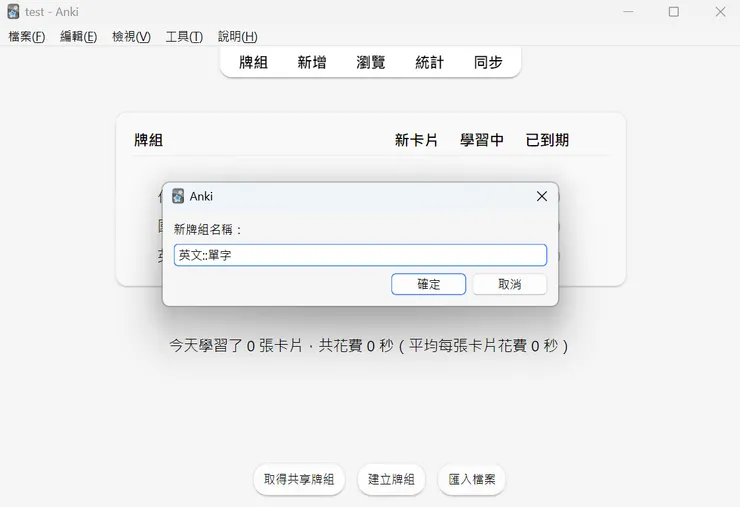The image size is (740, 507).
Task: Click the 學習中 column header
Action: tap(482, 140)
